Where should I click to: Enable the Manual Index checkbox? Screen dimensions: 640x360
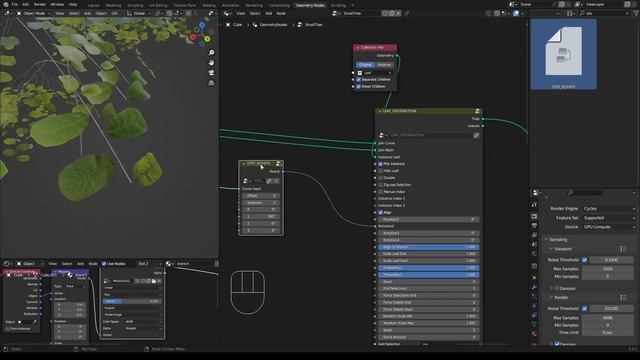(x=380, y=191)
